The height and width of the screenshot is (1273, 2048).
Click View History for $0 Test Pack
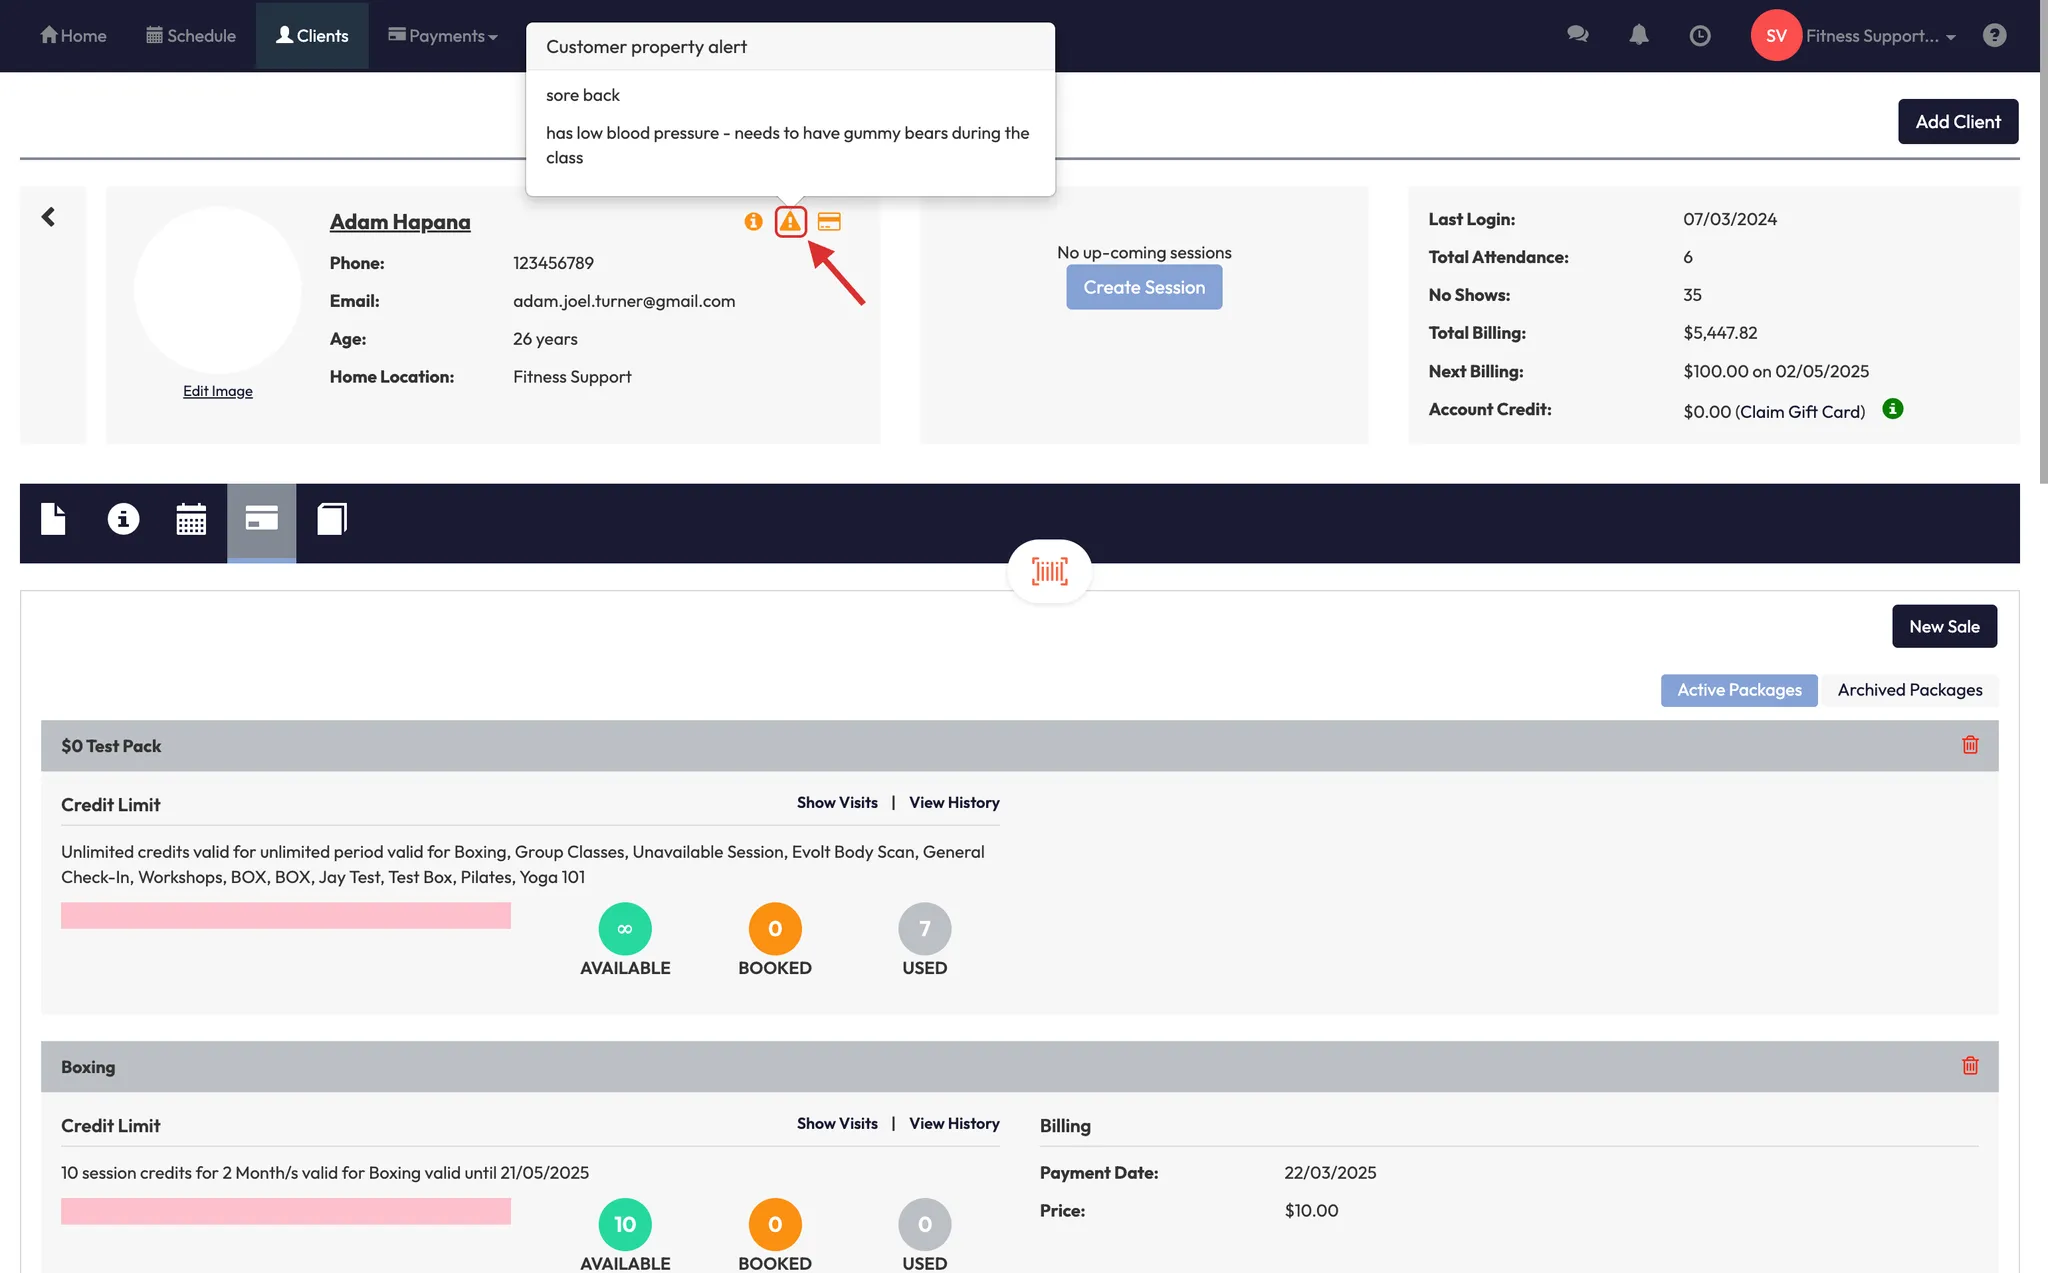tap(954, 803)
